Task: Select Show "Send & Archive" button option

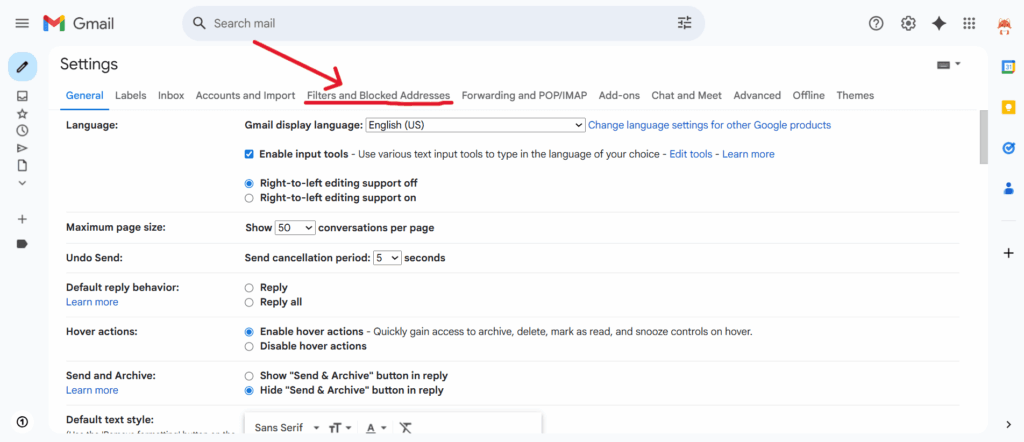Action: (249, 376)
